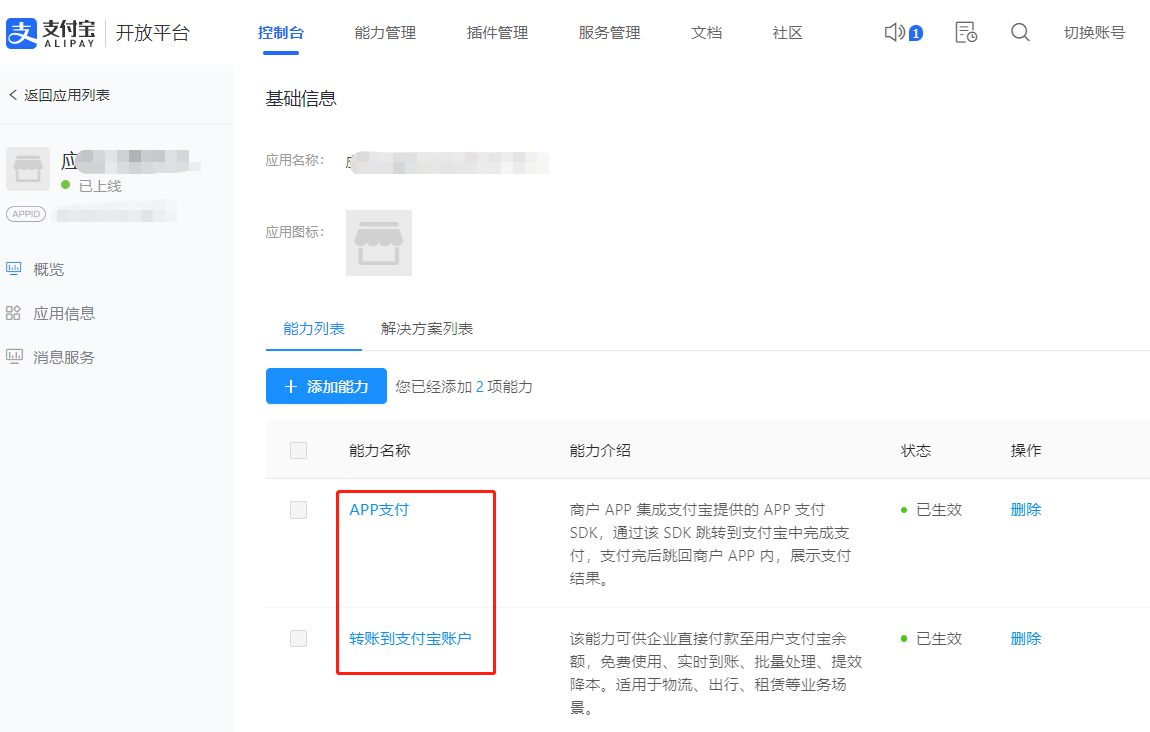Viewport: 1150px width, 732px height.
Task: Switch to the 控制台 tab
Action: click(x=281, y=33)
